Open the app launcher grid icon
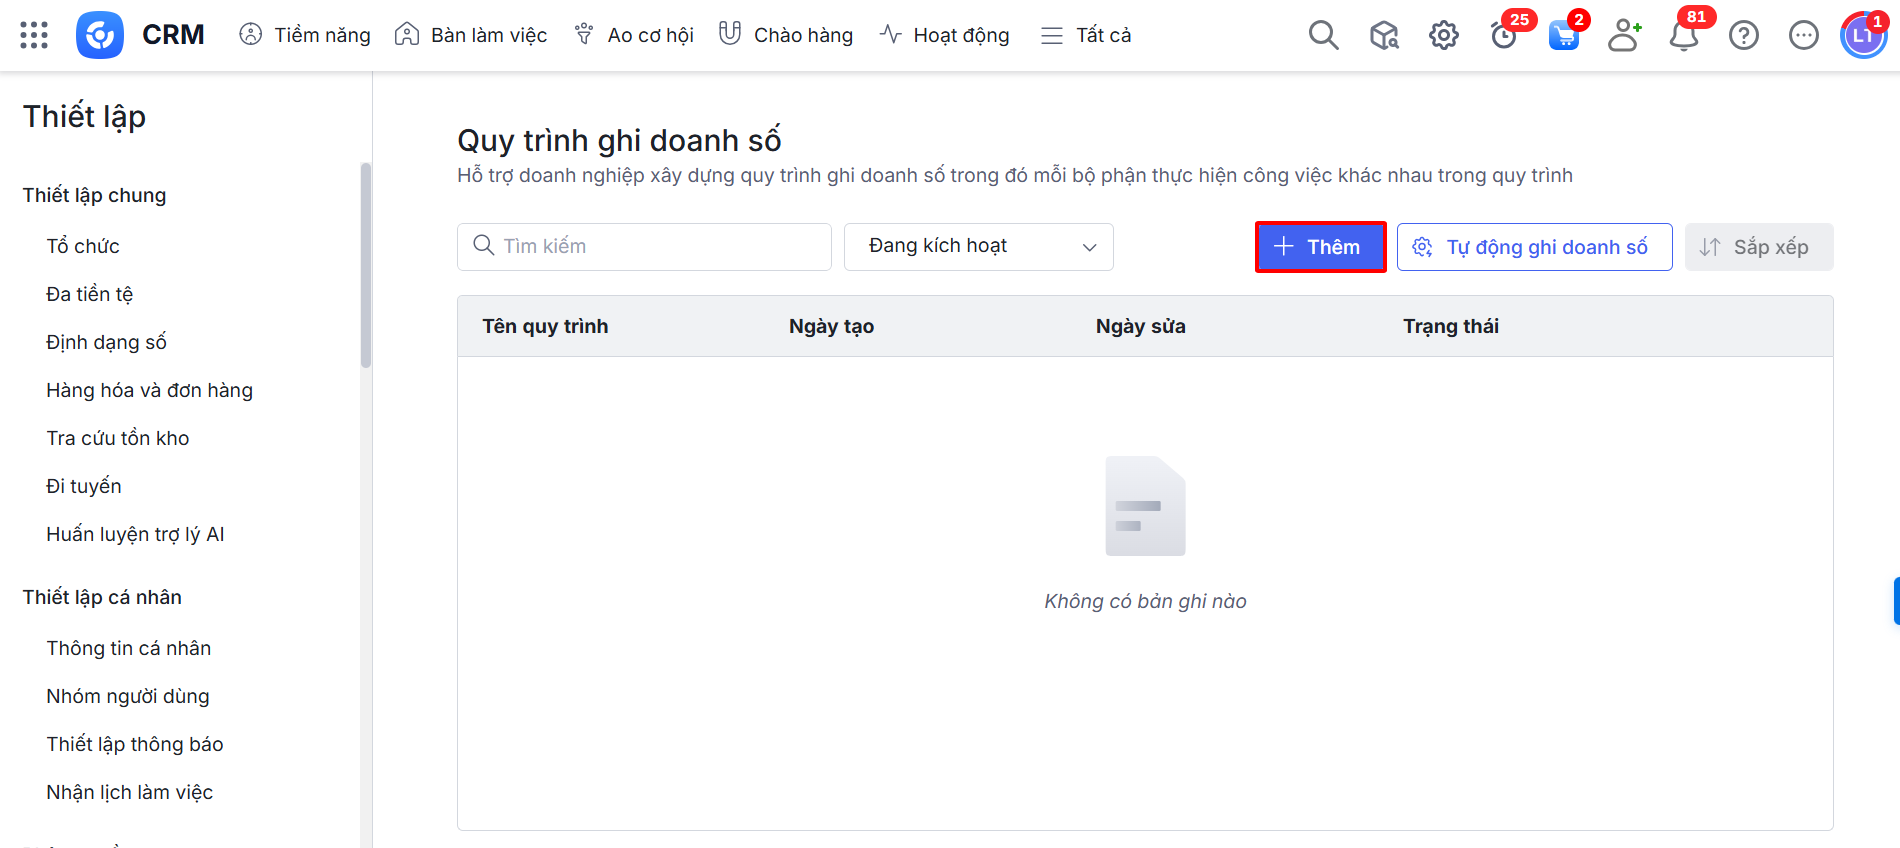The image size is (1900, 848). pyautogui.click(x=34, y=35)
